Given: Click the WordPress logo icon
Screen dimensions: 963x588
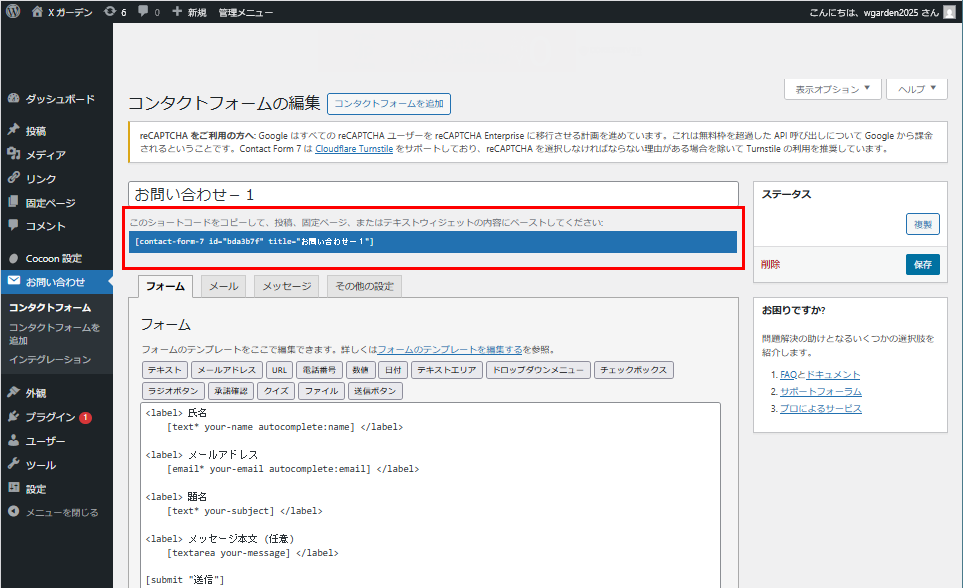Looking at the screenshot, I should [12, 12].
